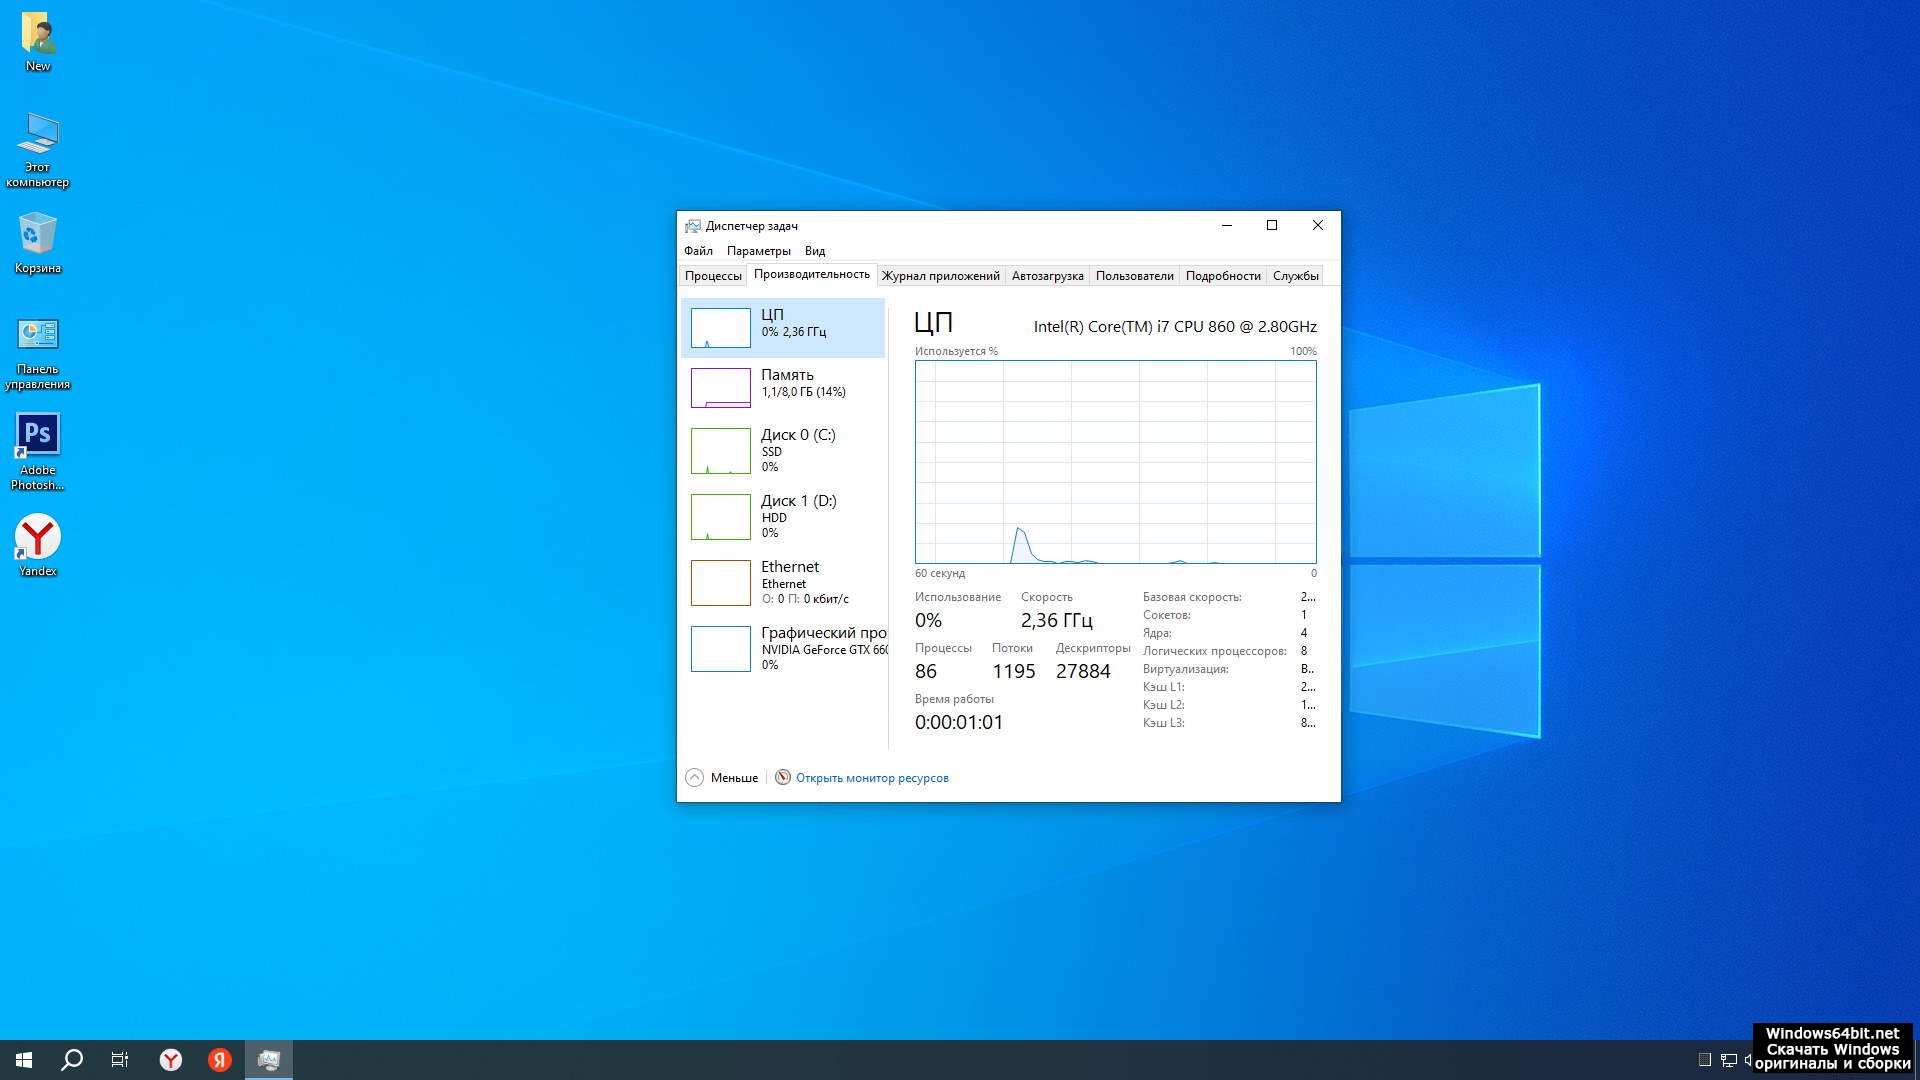Switch to the Службы tab
The image size is (1920, 1080).
click(x=1295, y=276)
